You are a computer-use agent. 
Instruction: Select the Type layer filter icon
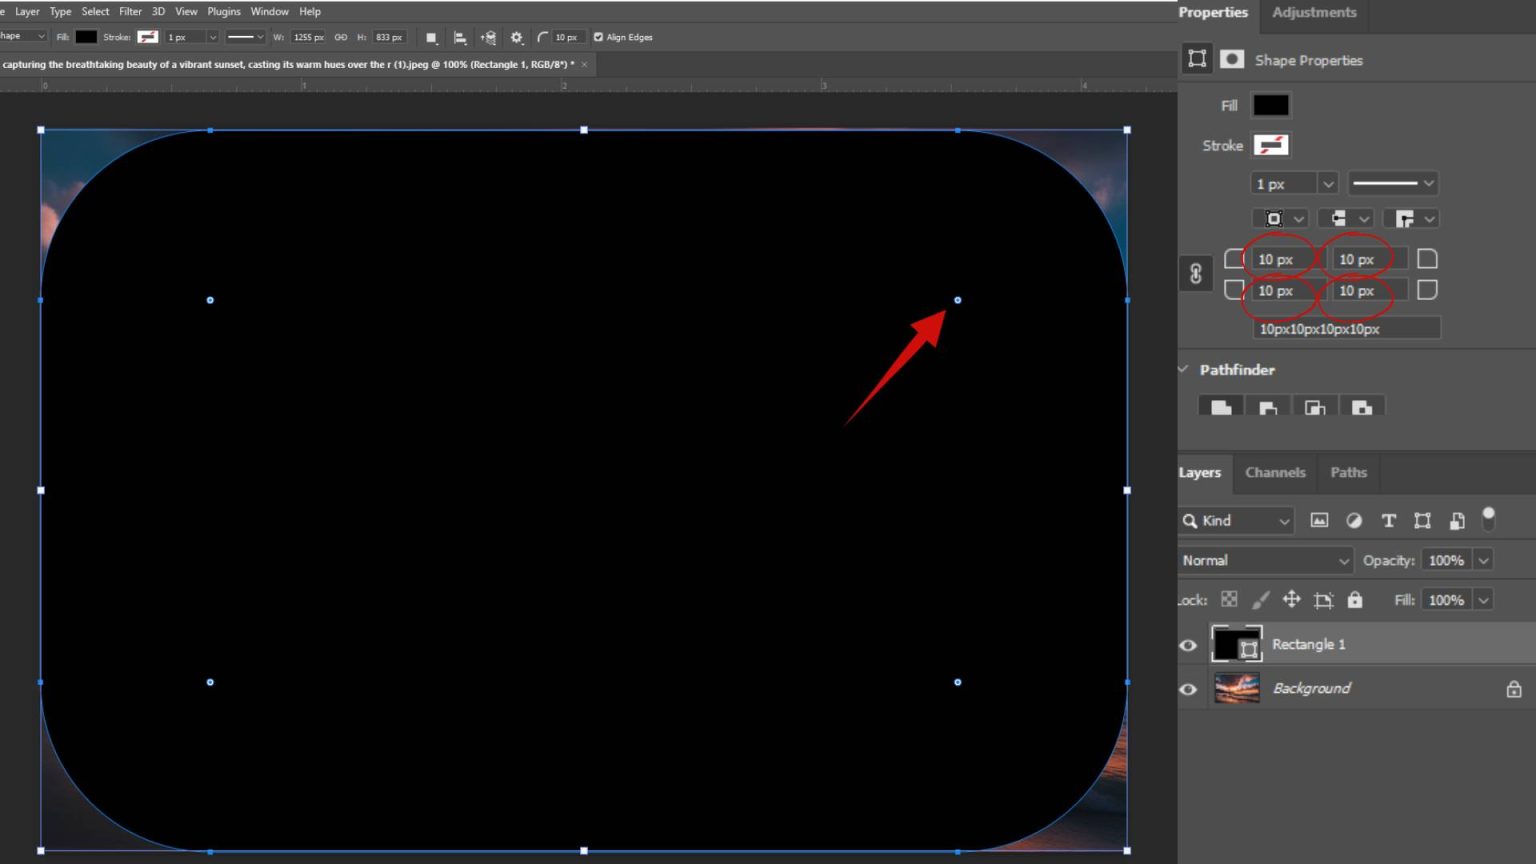(1389, 521)
